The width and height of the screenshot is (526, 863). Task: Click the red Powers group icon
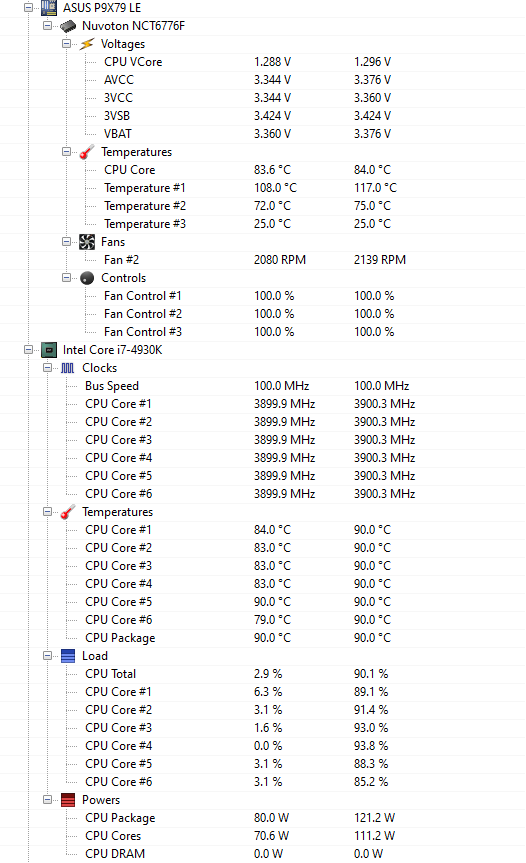point(68,800)
